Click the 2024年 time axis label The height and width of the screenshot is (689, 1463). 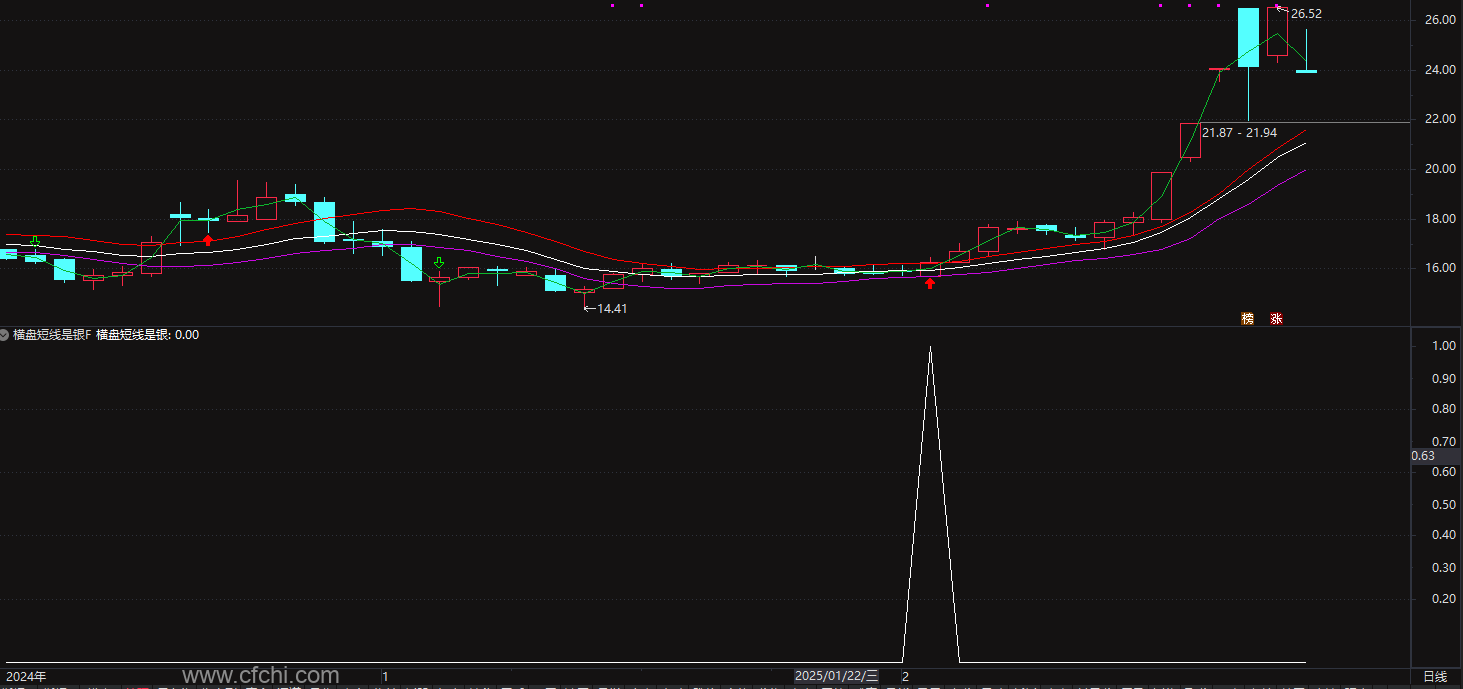coord(26,677)
